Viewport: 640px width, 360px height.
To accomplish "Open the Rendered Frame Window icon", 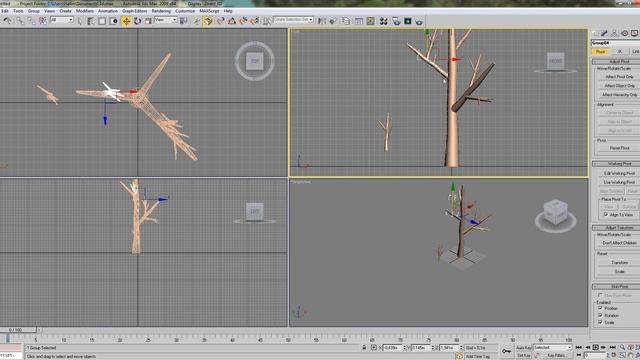I will tap(407, 21).
